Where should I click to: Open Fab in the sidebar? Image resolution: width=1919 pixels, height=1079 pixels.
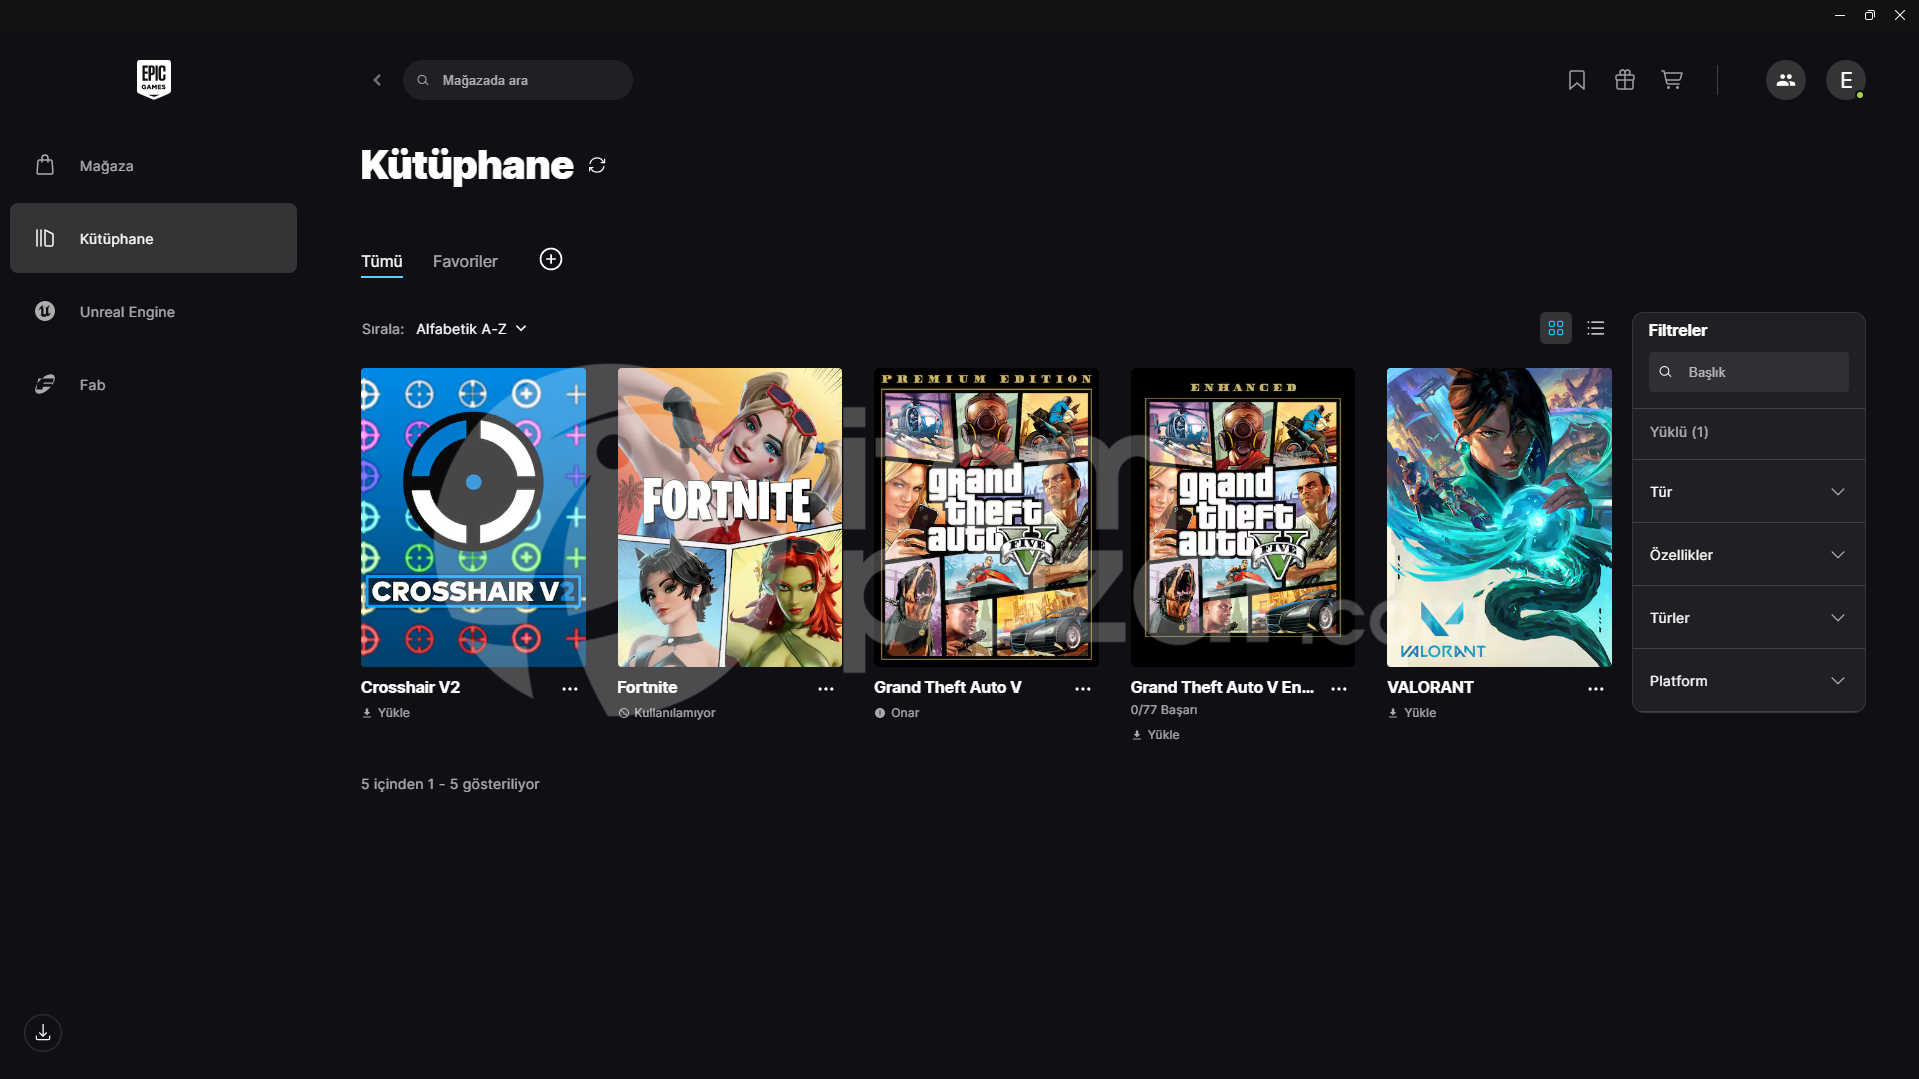(x=153, y=384)
